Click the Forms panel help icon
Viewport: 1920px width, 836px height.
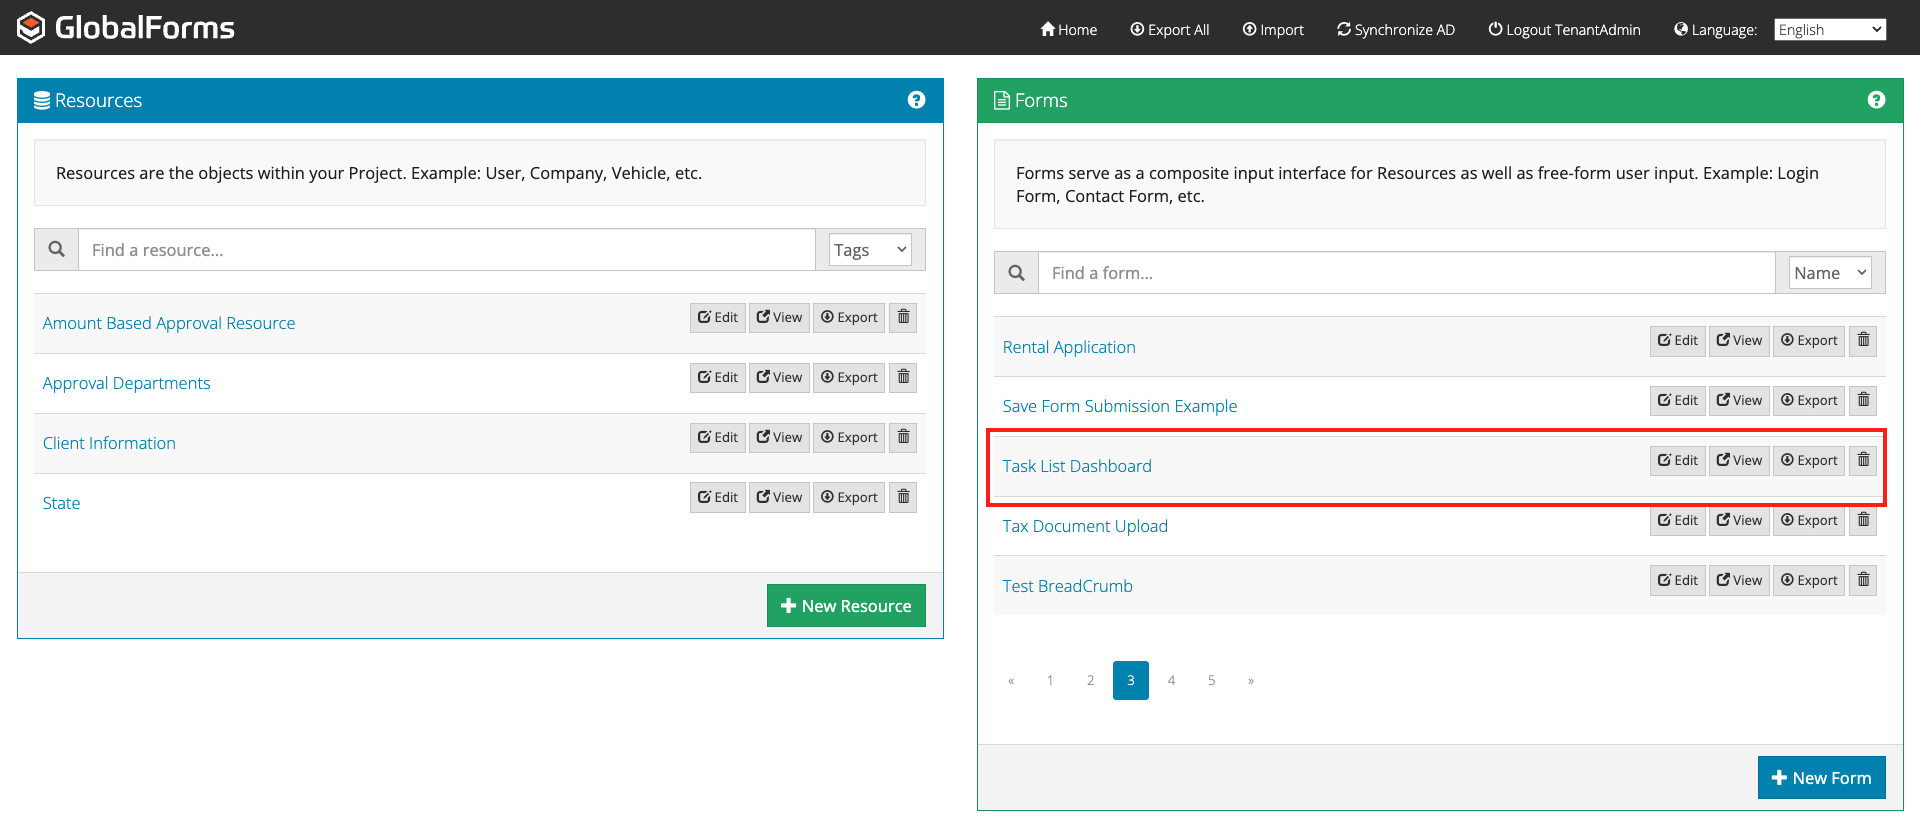[1876, 100]
